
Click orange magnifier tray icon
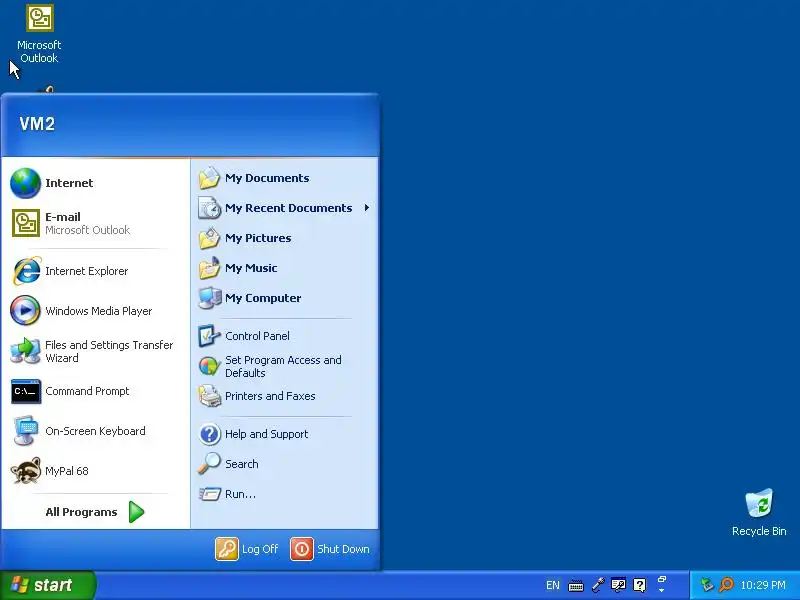coord(726,585)
